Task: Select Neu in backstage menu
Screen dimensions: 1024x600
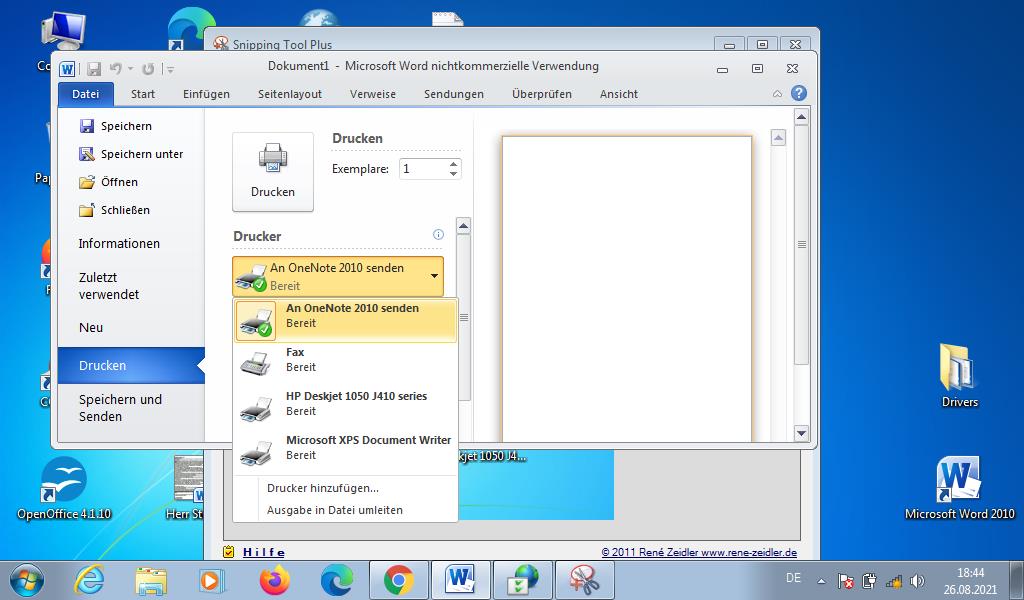Action: pyautogui.click(x=91, y=328)
